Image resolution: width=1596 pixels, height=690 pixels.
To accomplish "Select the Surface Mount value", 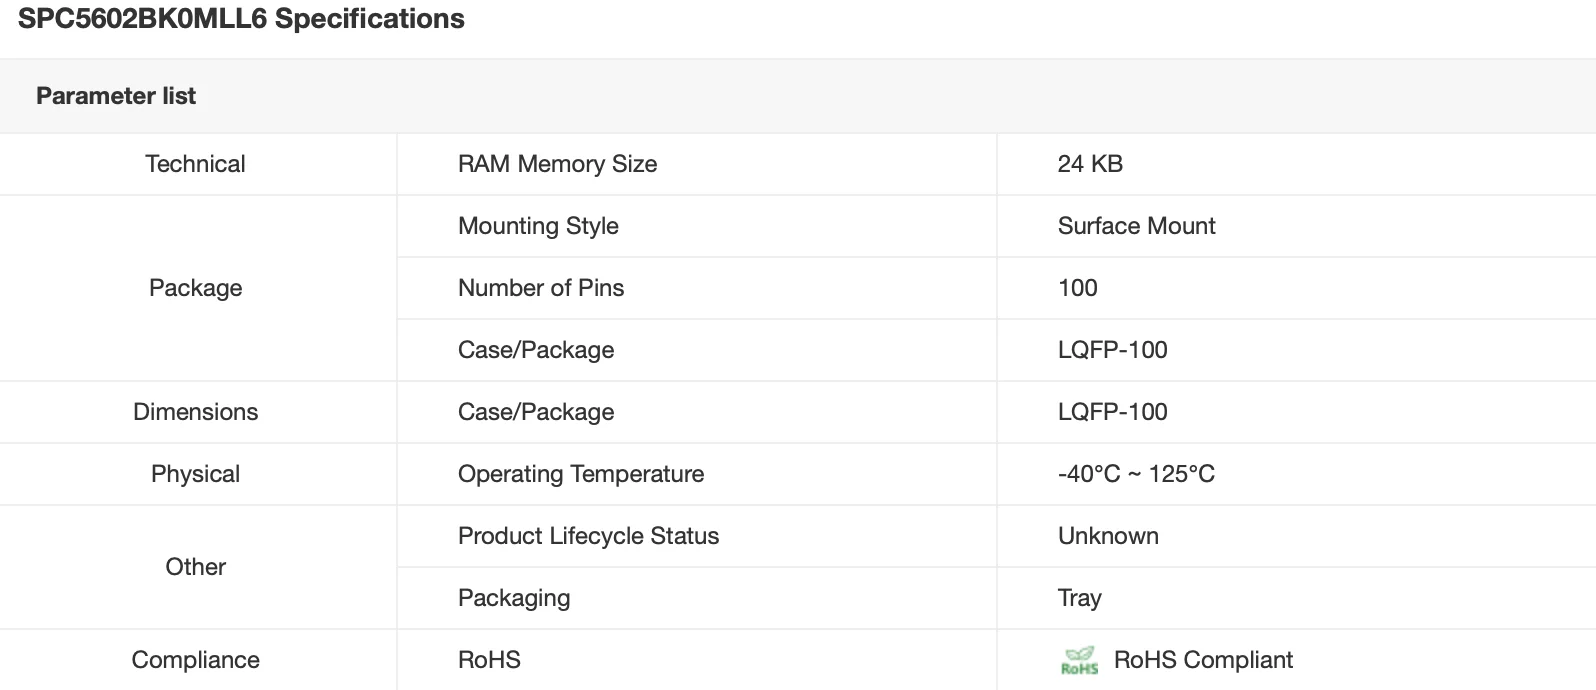I will (1136, 226).
